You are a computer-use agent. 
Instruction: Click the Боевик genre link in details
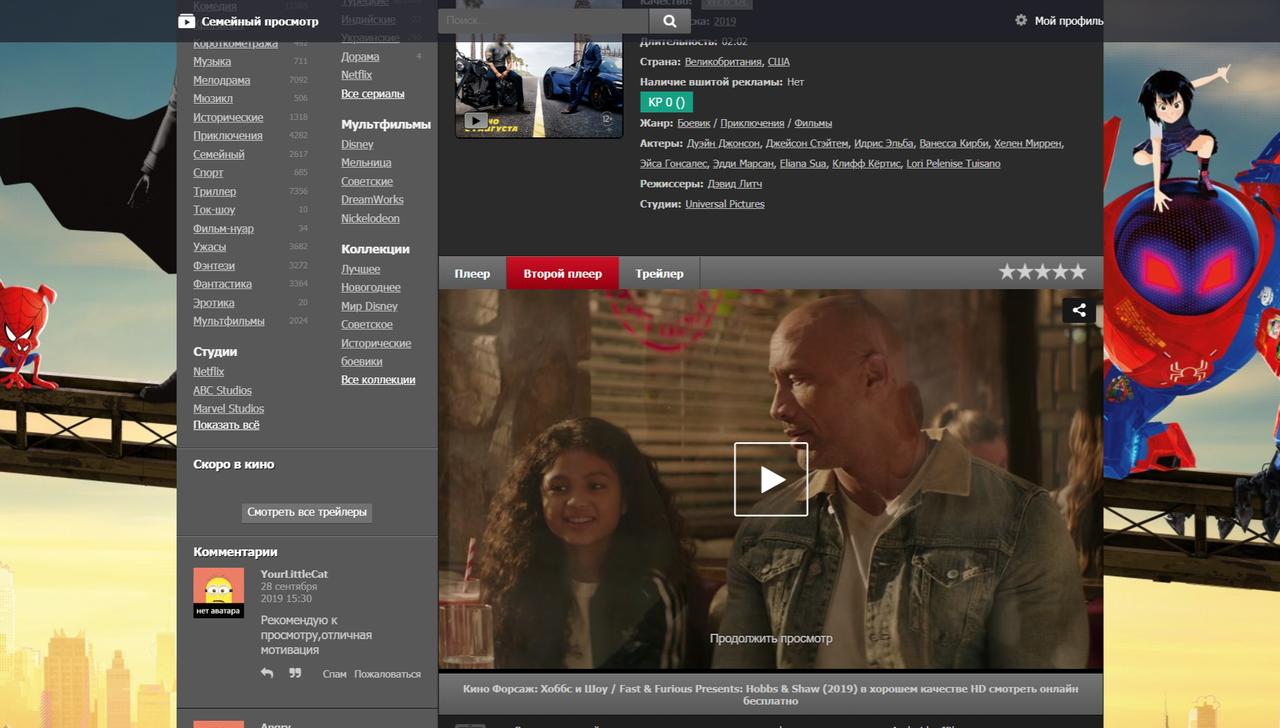pyautogui.click(x=694, y=123)
